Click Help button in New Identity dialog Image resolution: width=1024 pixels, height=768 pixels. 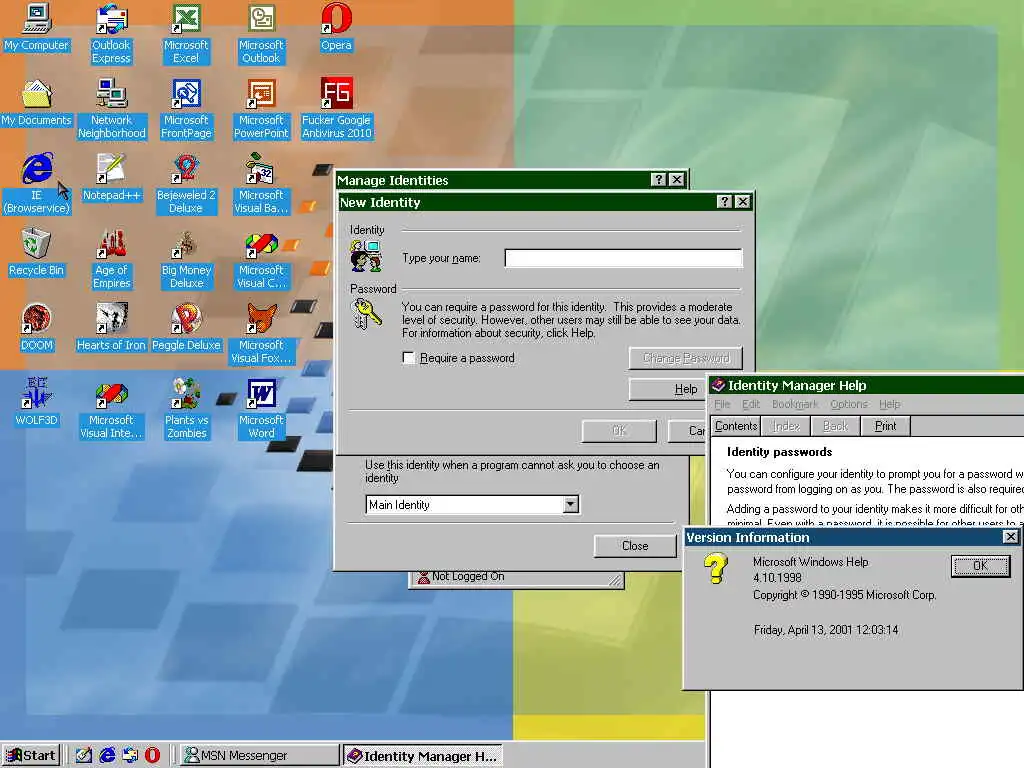pos(667,389)
